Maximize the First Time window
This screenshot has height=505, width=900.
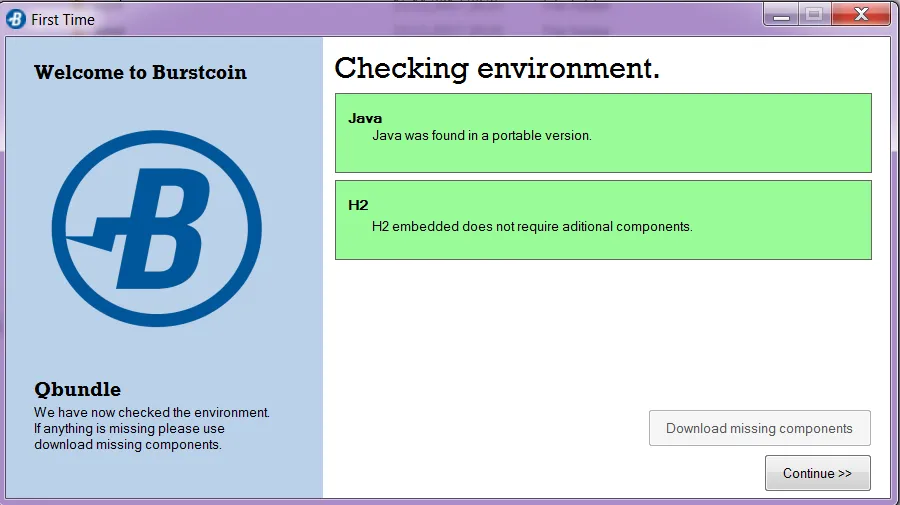[814, 14]
